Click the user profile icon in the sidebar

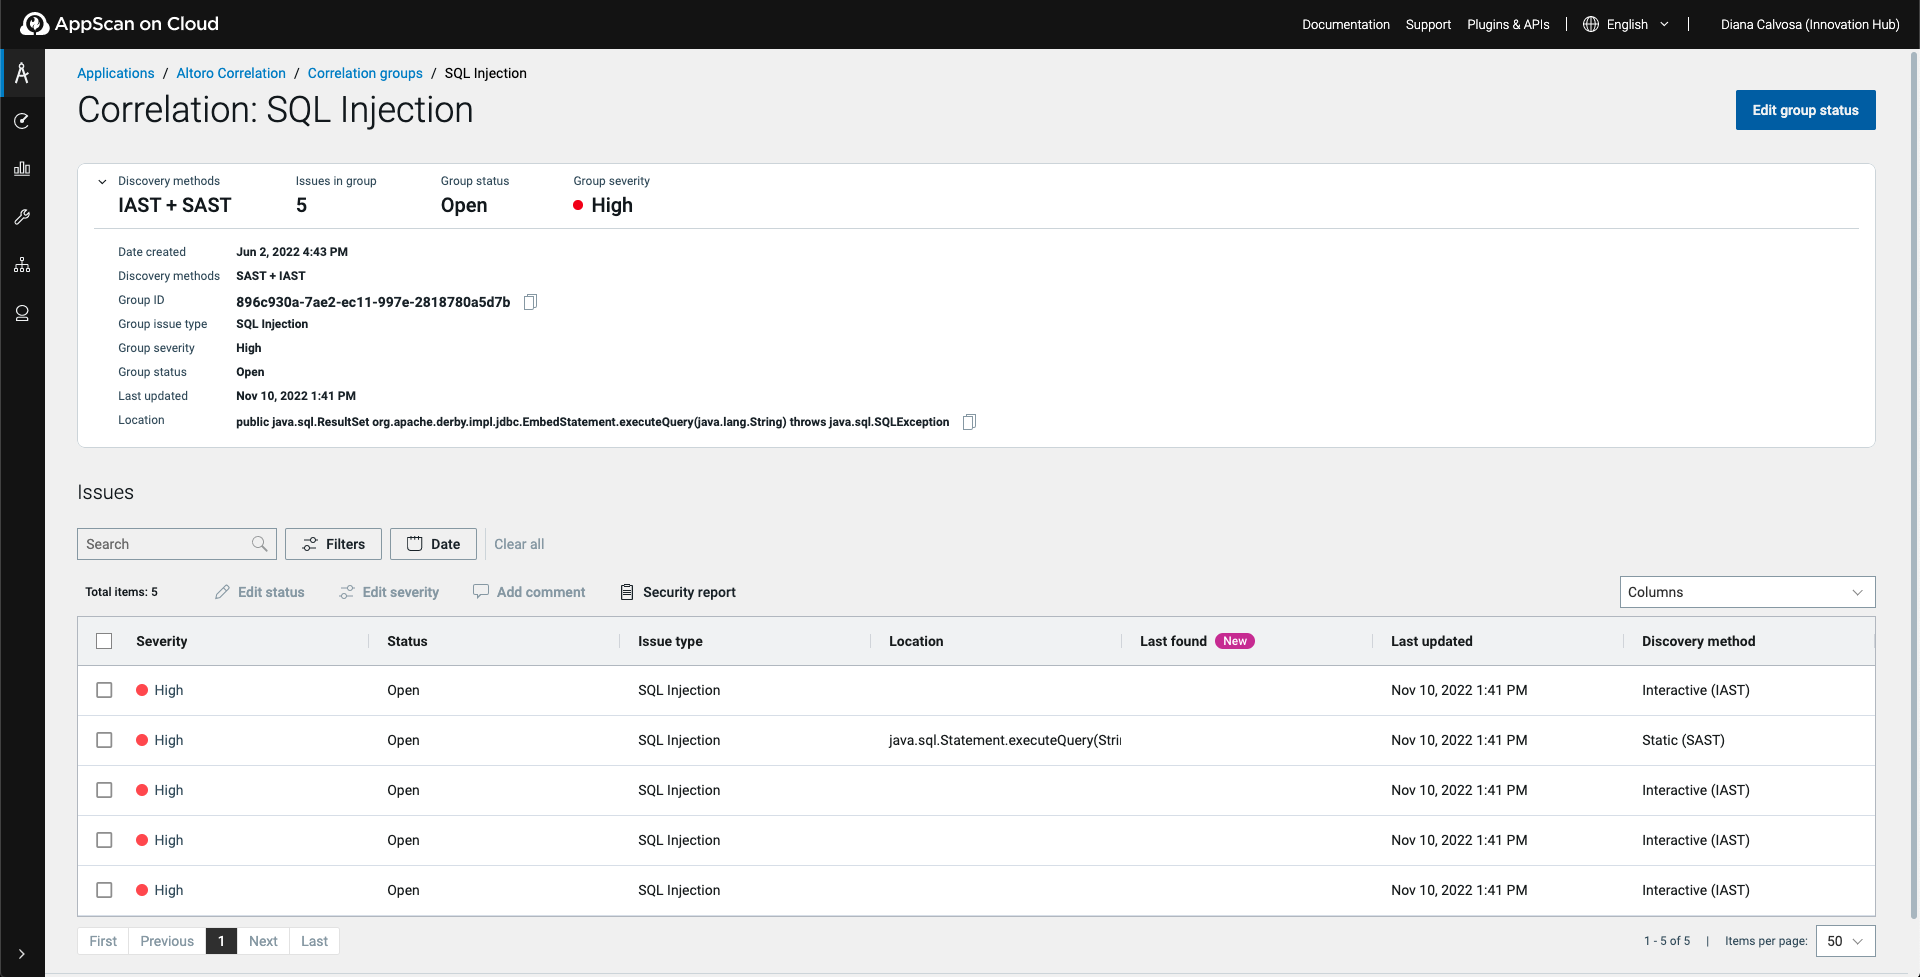point(22,313)
